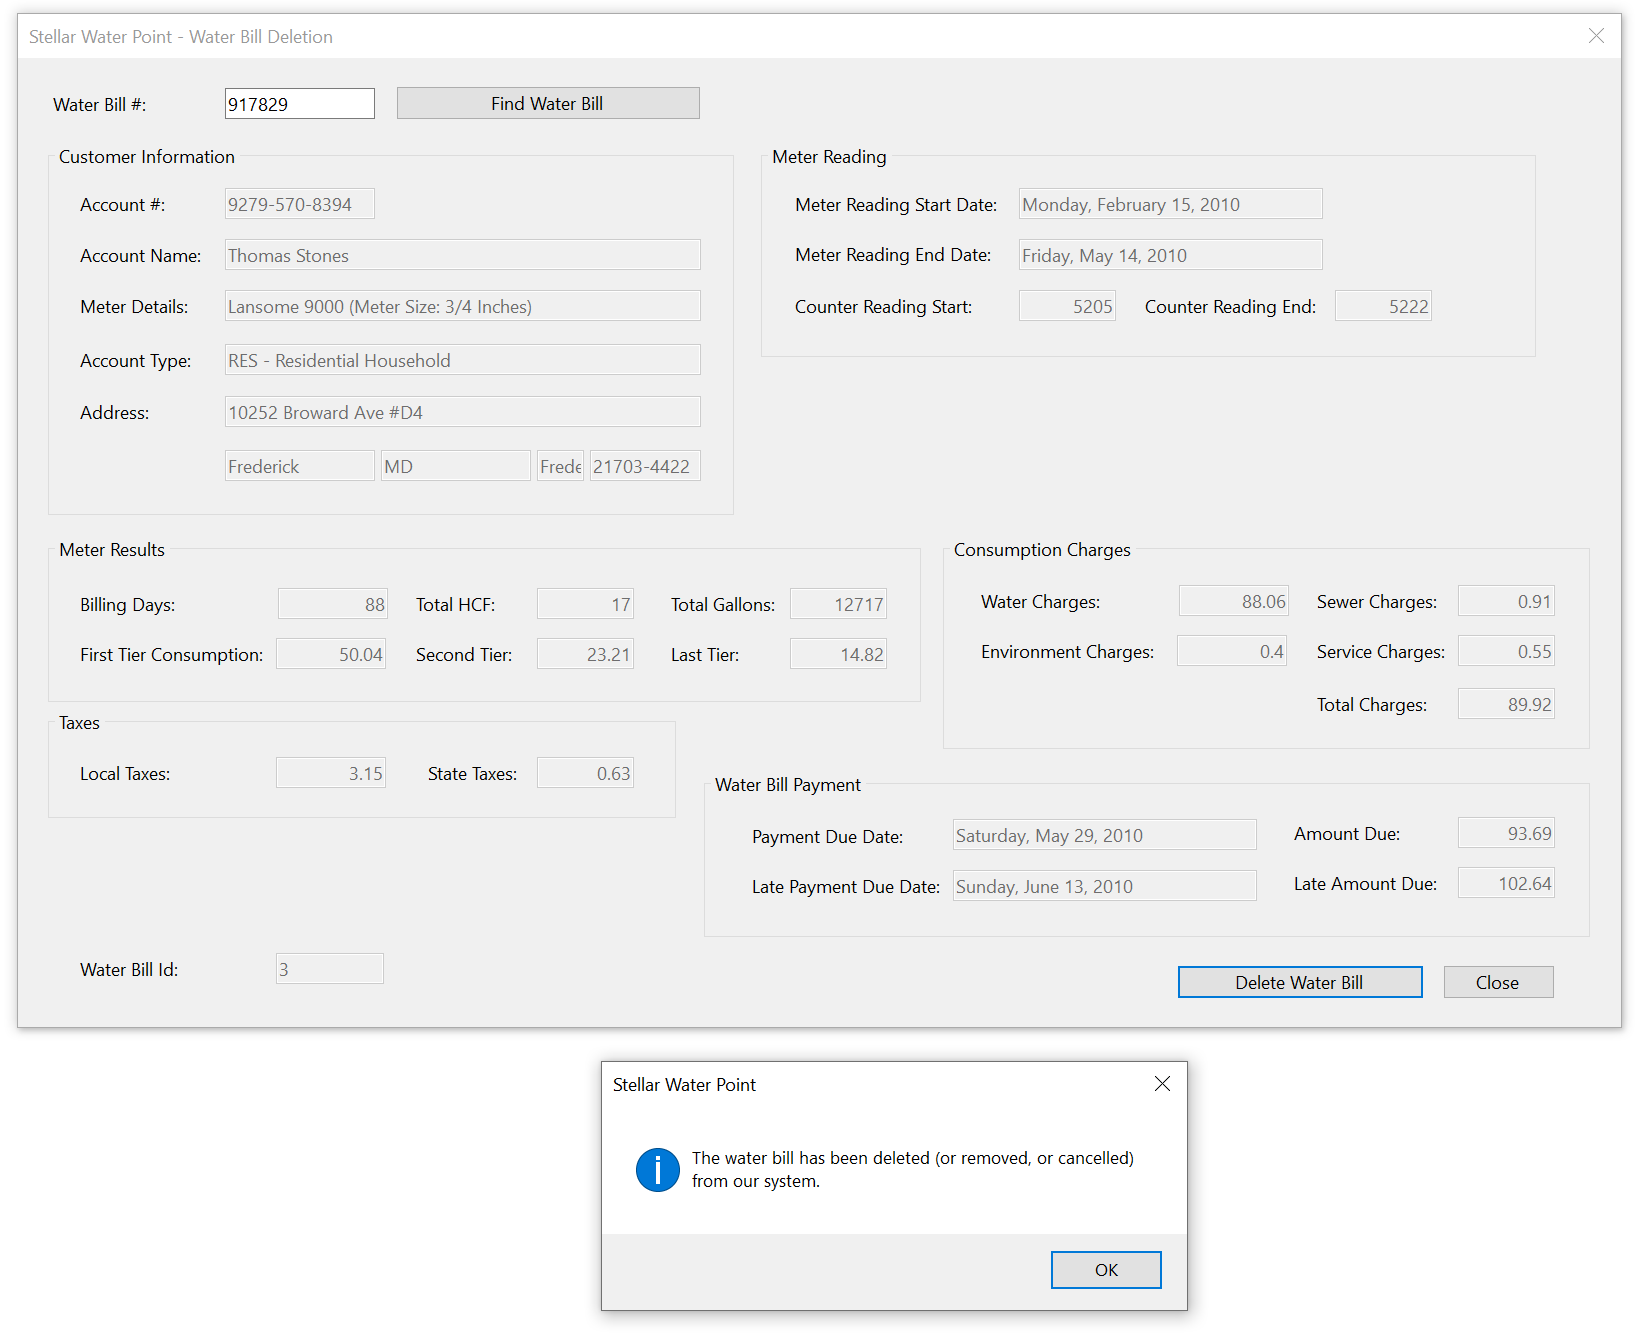Click the 'Water Bill Deletion' window title
The width and height of the screenshot is (1640, 1344).
click(x=181, y=37)
